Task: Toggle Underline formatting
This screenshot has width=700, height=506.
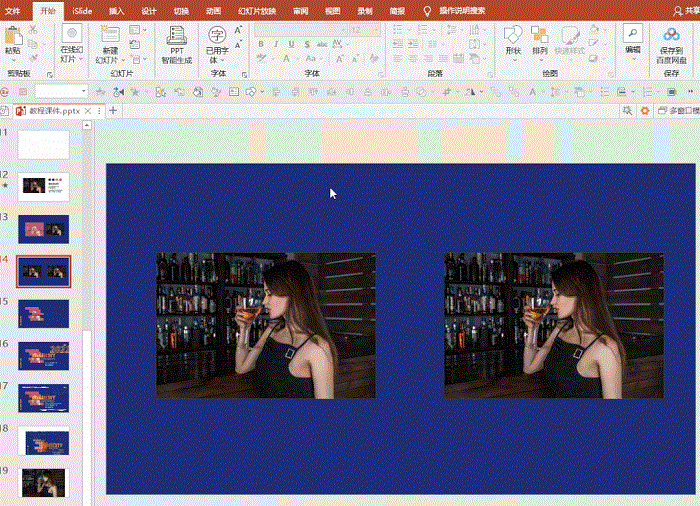Action: pyautogui.click(x=291, y=44)
